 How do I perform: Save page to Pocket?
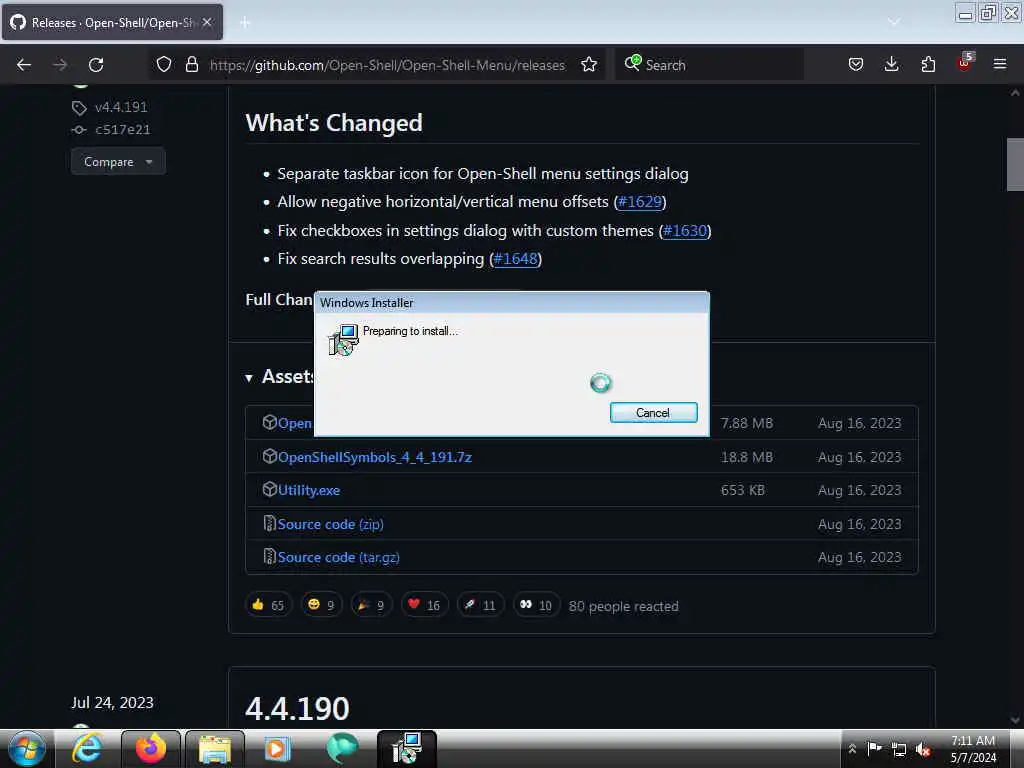[x=856, y=64]
